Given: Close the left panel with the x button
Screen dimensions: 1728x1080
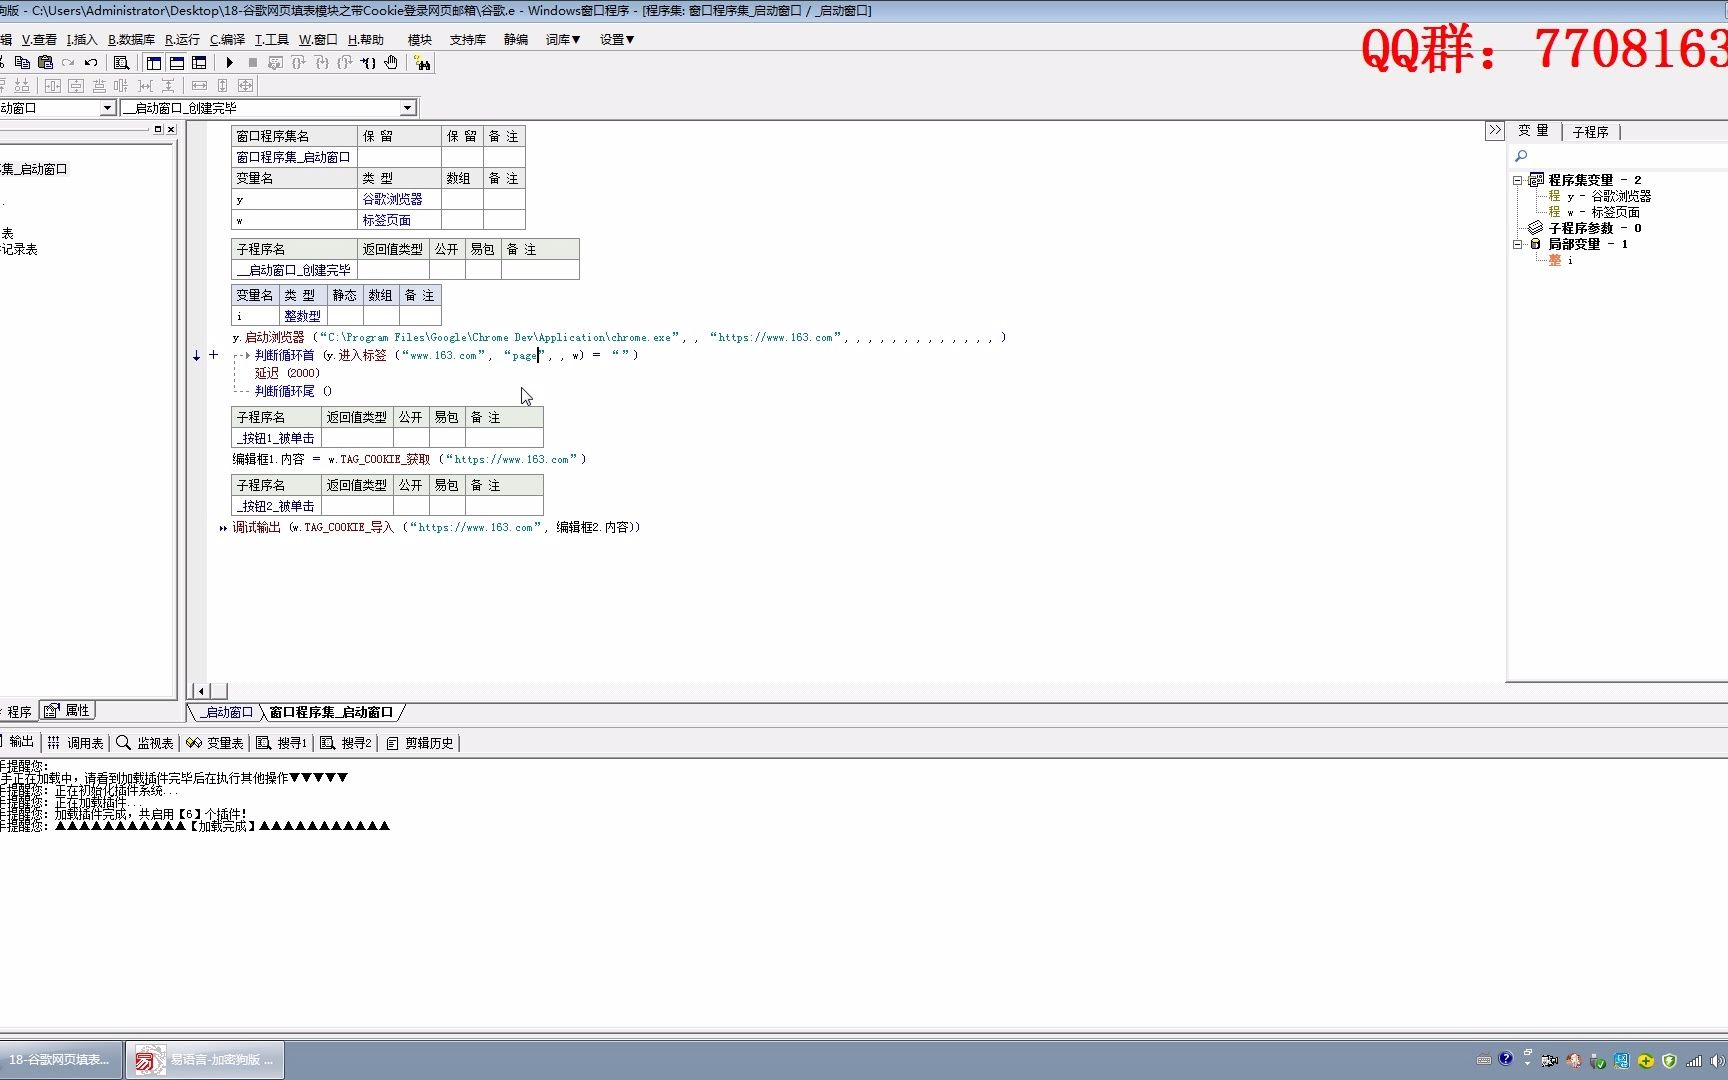Looking at the screenshot, I should pos(171,129).
